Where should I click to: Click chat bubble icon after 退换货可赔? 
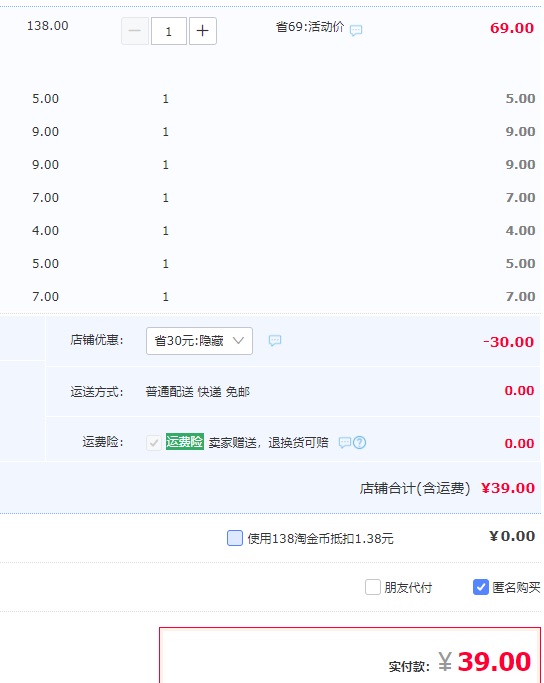point(345,443)
